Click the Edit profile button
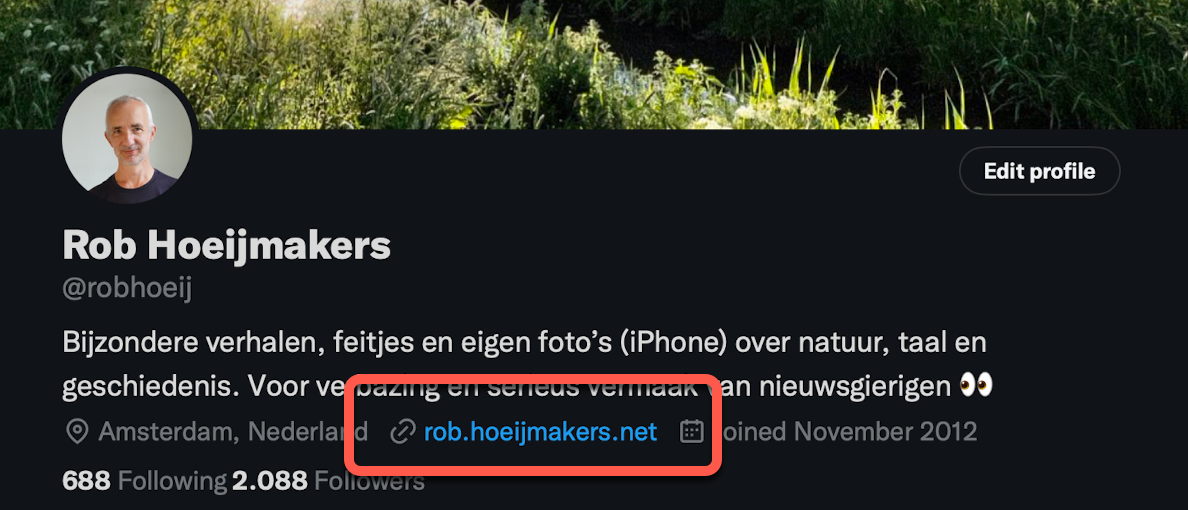 tap(1040, 171)
